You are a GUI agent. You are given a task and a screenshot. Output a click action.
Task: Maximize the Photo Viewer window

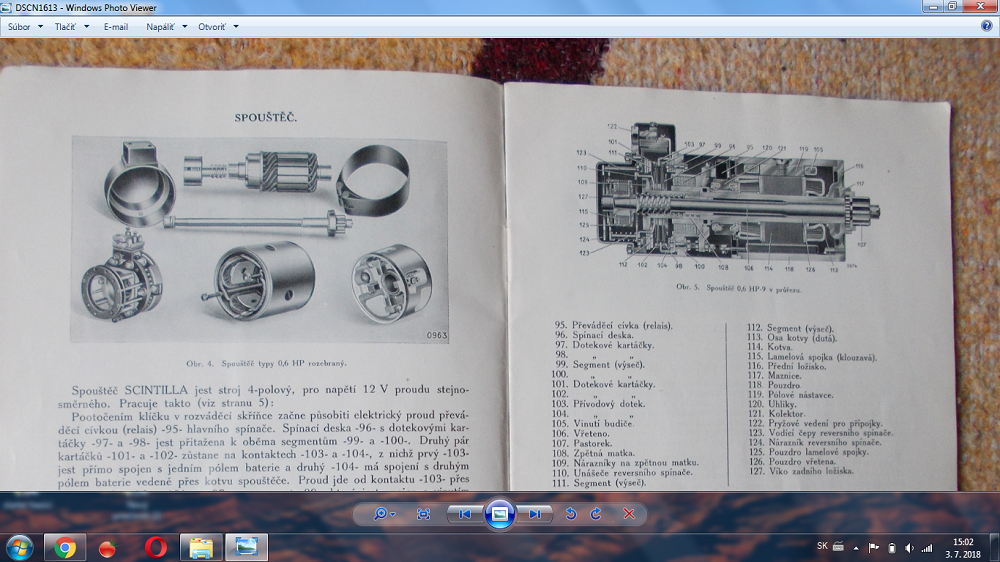(952, 6)
